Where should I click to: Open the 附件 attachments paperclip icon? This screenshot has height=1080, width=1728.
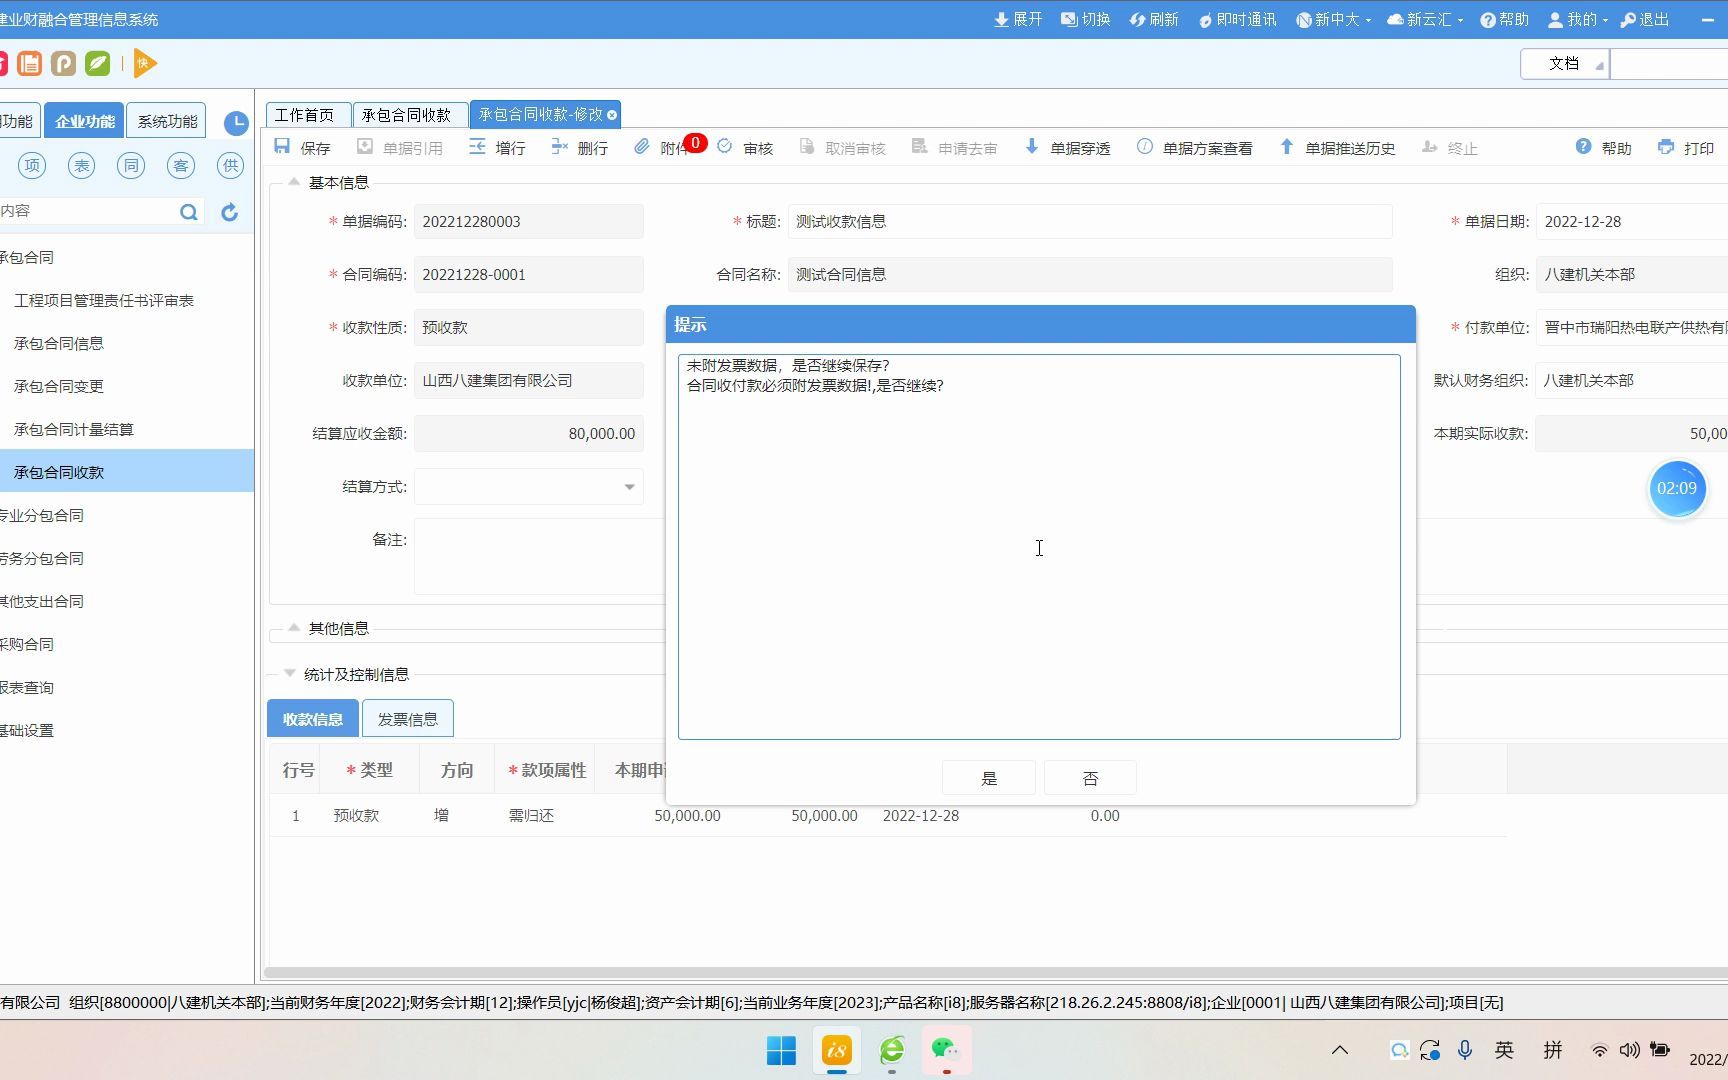click(x=642, y=146)
